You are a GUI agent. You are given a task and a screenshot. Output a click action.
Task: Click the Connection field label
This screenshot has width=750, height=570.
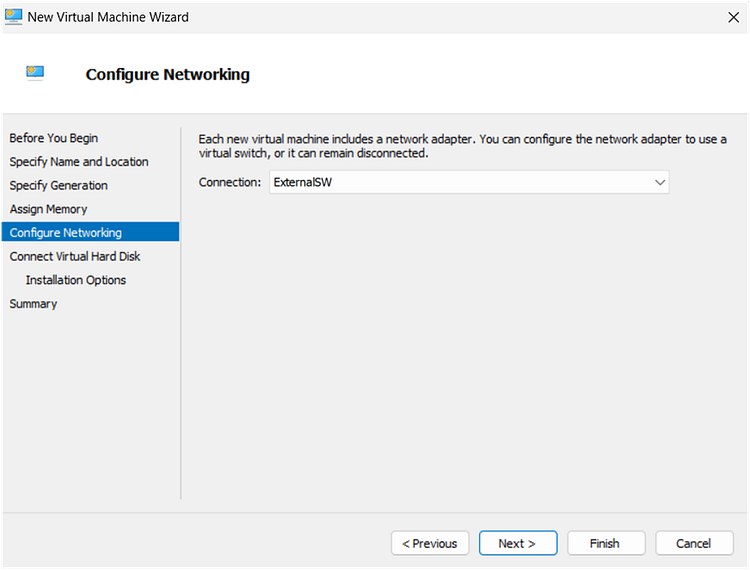coord(230,182)
